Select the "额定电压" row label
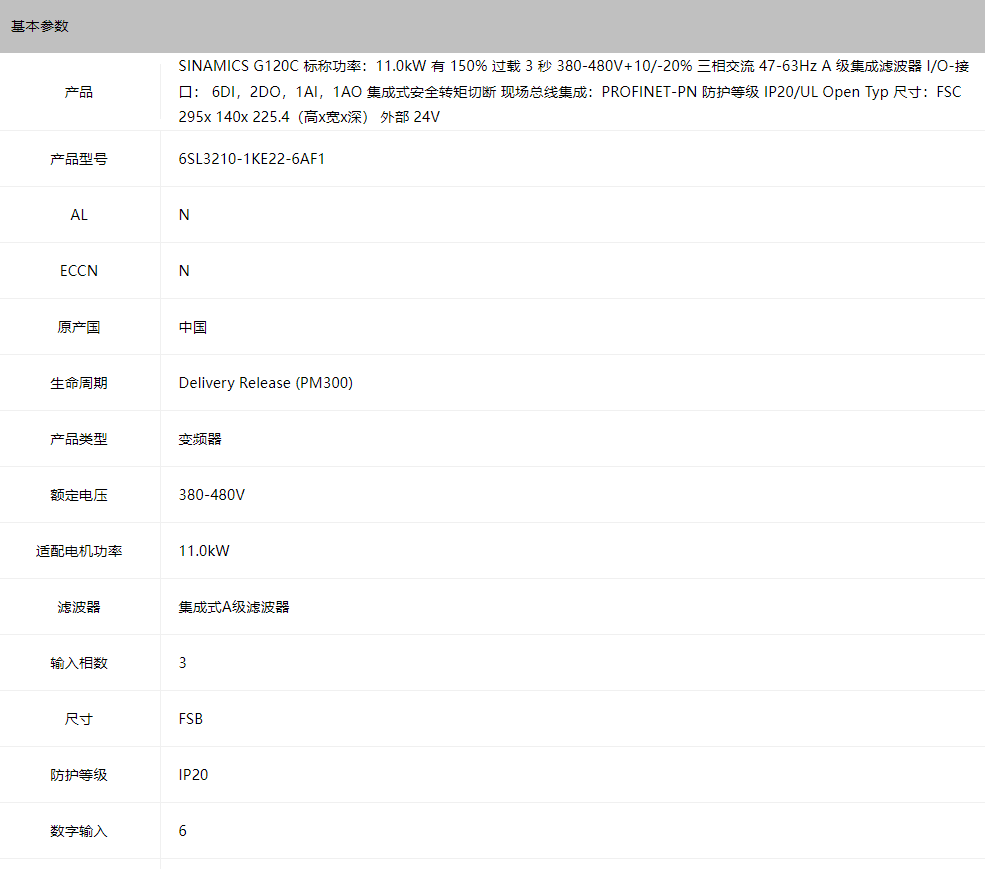Viewport: 985px width, 869px height. pyautogui.click(x=79, y=495)
